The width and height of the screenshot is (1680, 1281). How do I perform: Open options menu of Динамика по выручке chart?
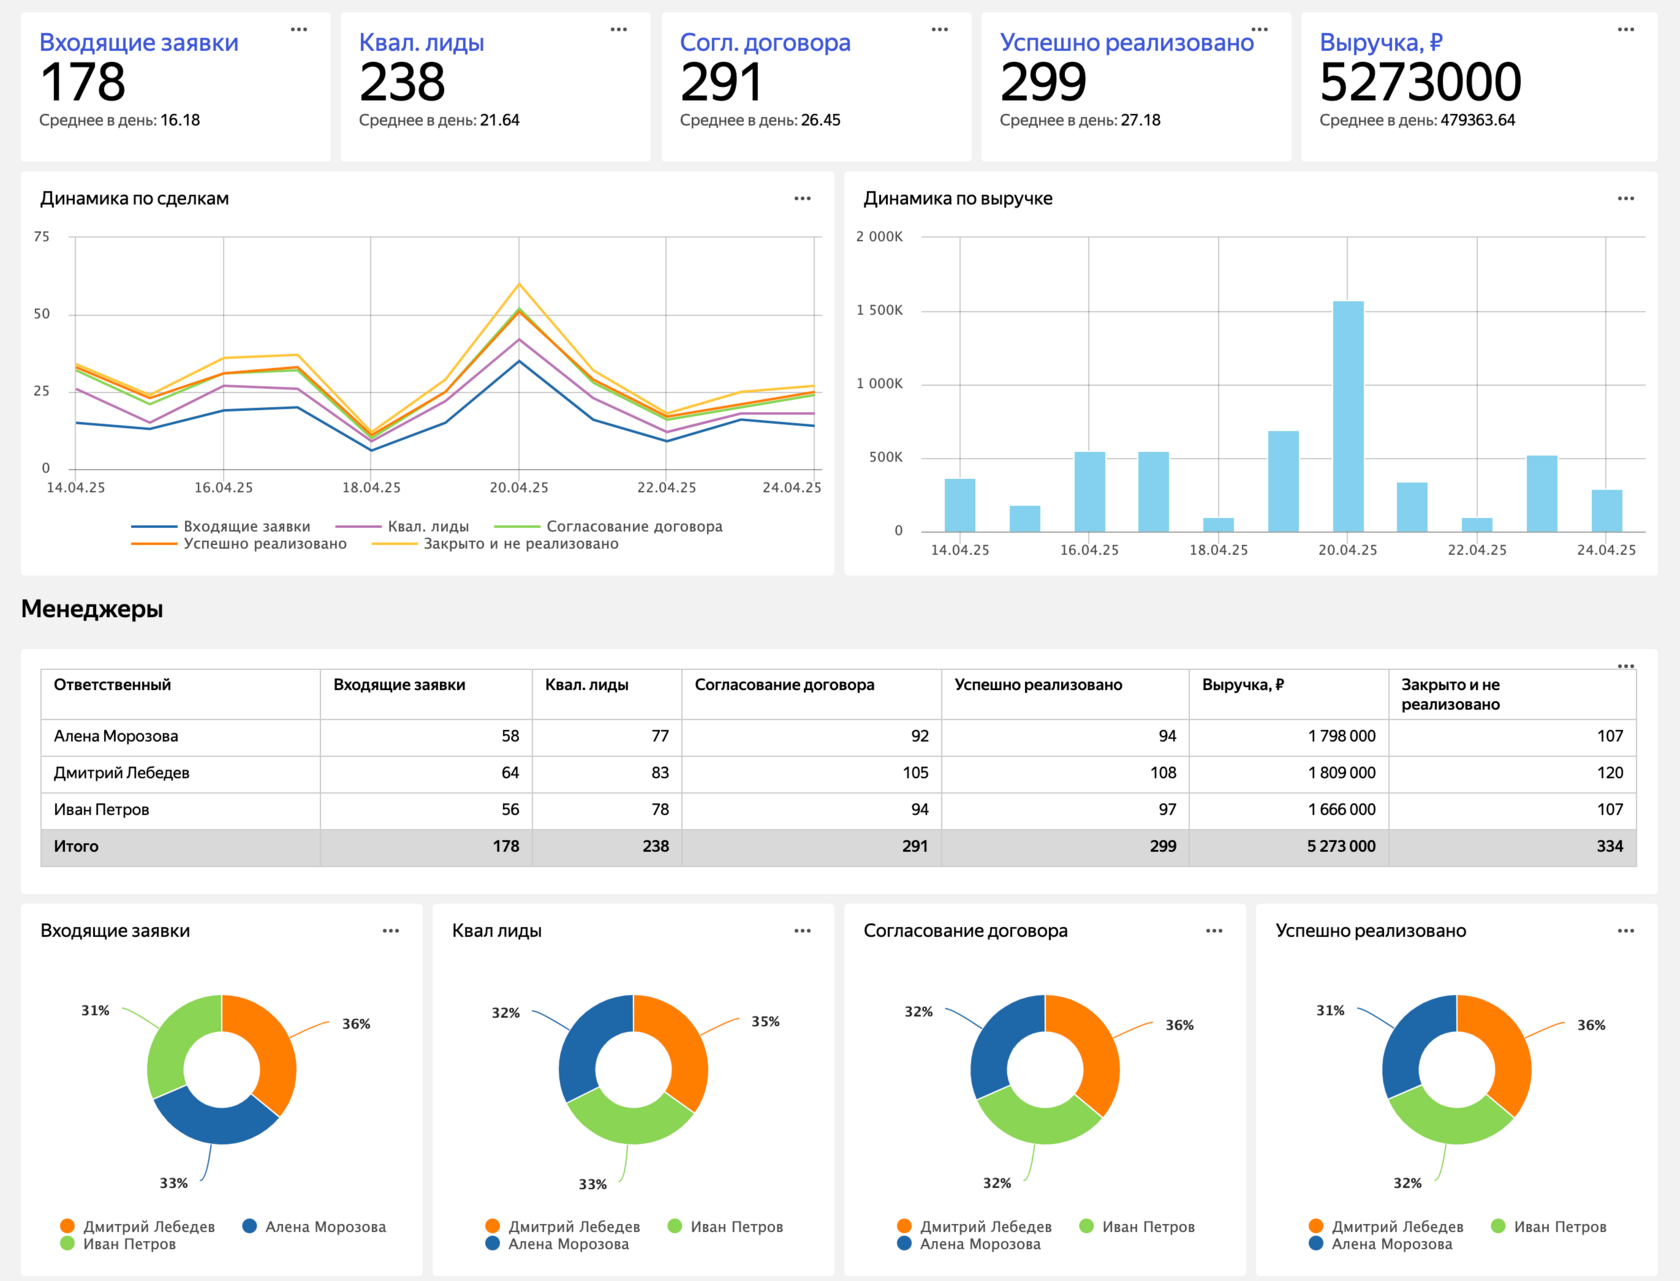(x=1626, y=199)
